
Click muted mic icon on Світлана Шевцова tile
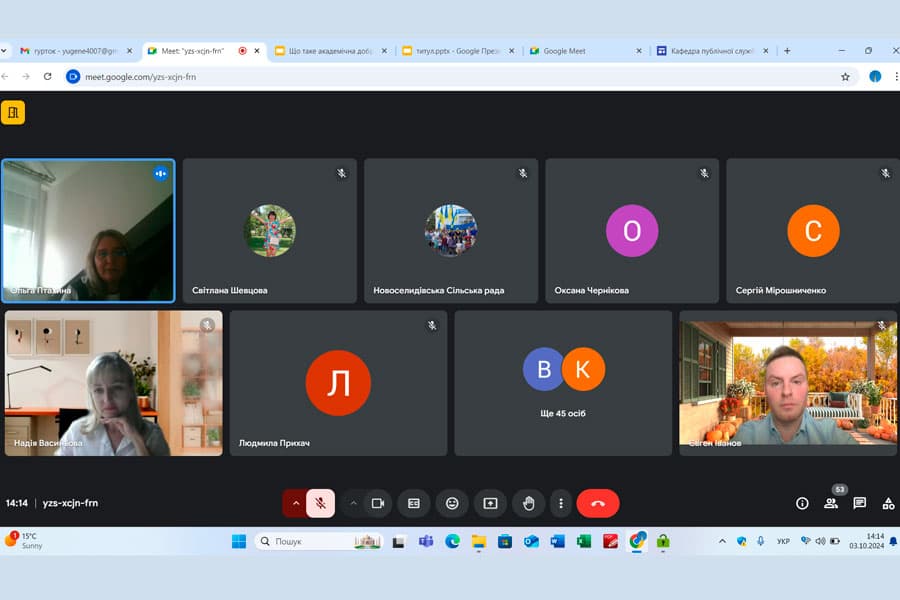coord(342,173)
